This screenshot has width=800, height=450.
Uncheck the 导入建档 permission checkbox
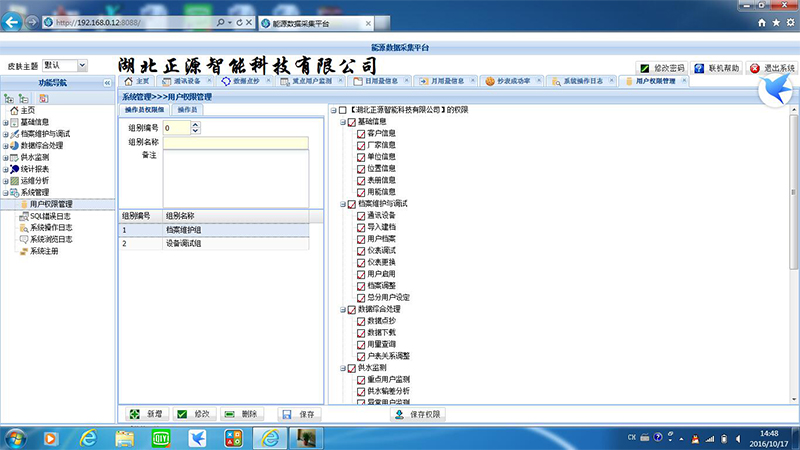[361, 228]
